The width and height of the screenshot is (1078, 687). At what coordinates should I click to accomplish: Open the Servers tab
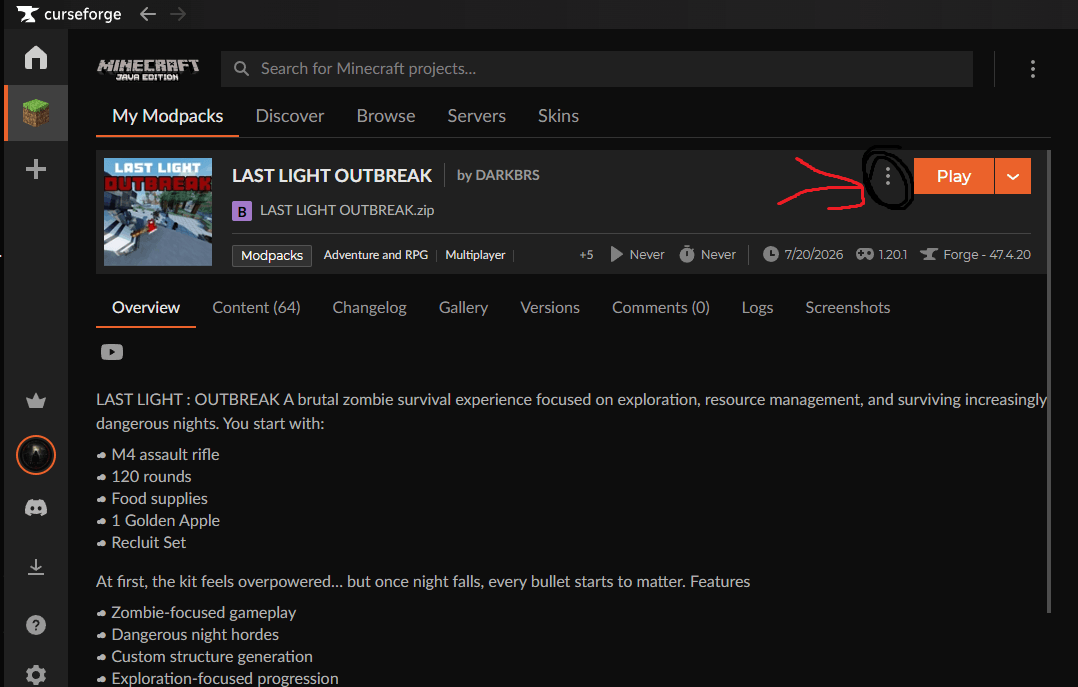(476, 116)
